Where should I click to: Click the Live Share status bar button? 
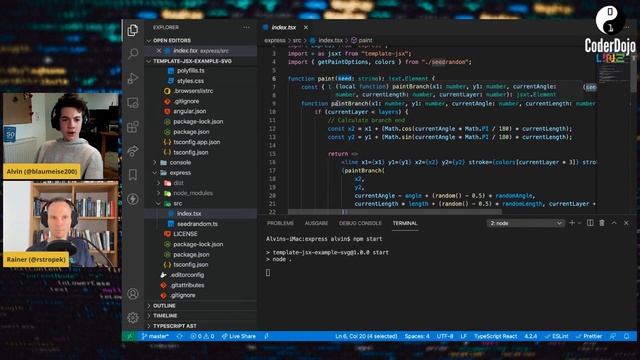pyautogui.click(x=239, y=336)
